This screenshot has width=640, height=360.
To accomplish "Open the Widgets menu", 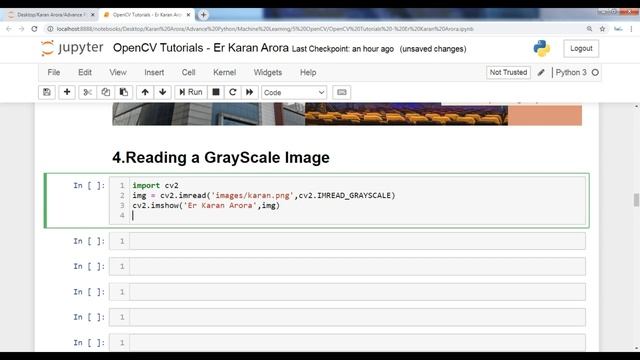I will 268,72.
